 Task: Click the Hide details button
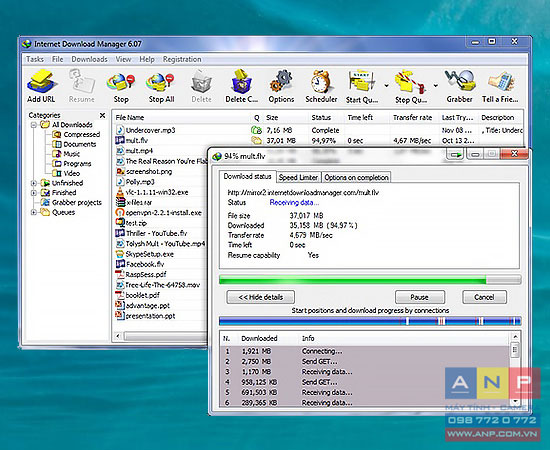pos(261,297)
